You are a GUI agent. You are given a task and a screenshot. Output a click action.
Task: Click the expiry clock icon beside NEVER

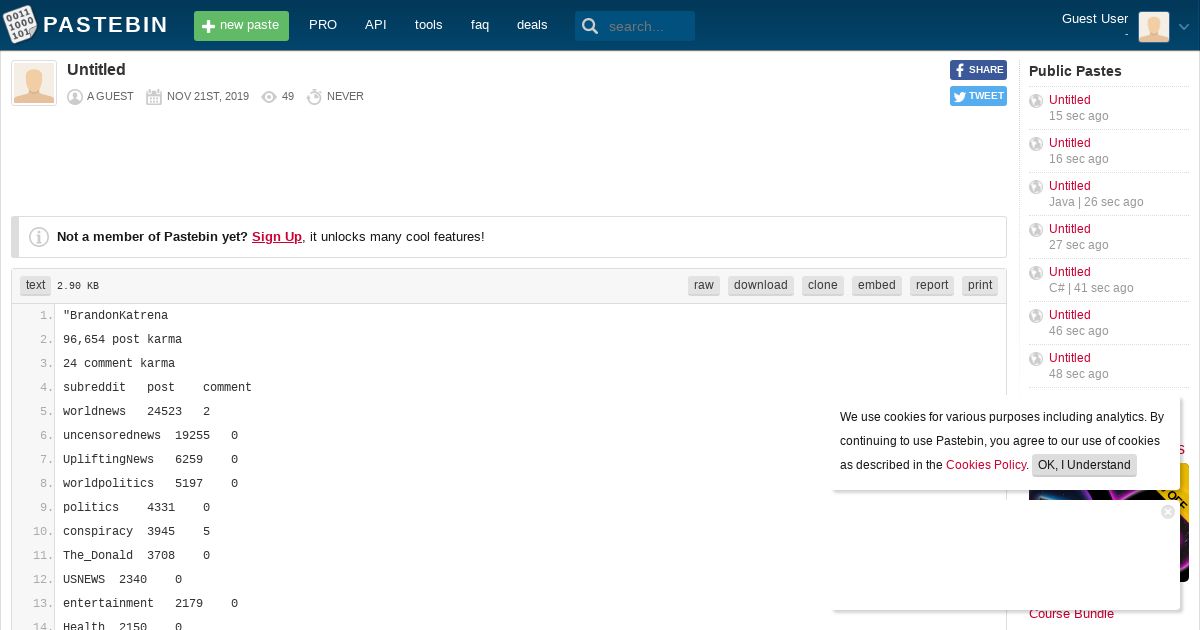tap(314, 97)
